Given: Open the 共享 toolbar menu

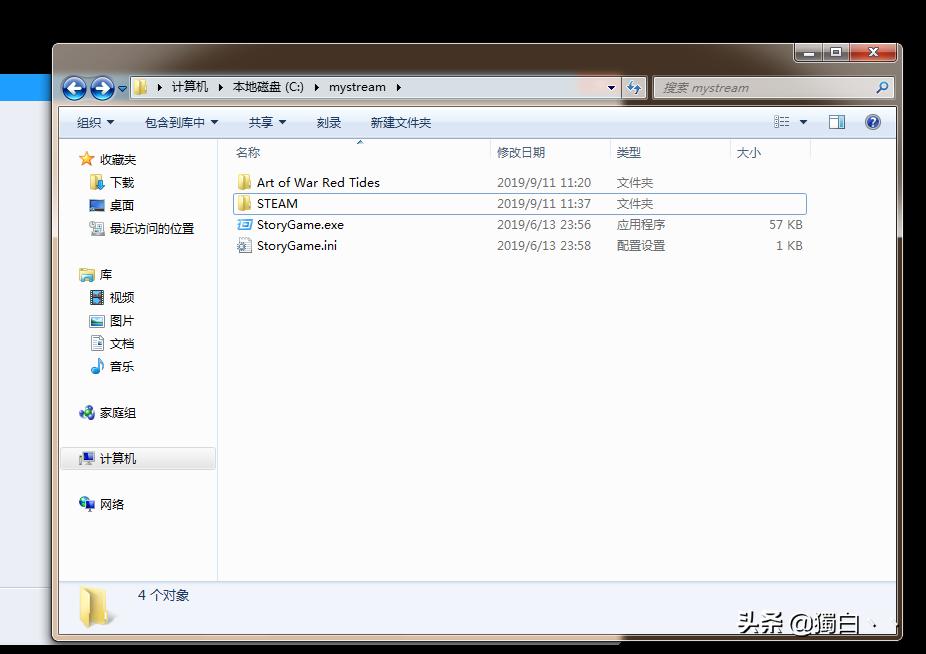Looking at the screenshot, I should [x=263, y=122].
